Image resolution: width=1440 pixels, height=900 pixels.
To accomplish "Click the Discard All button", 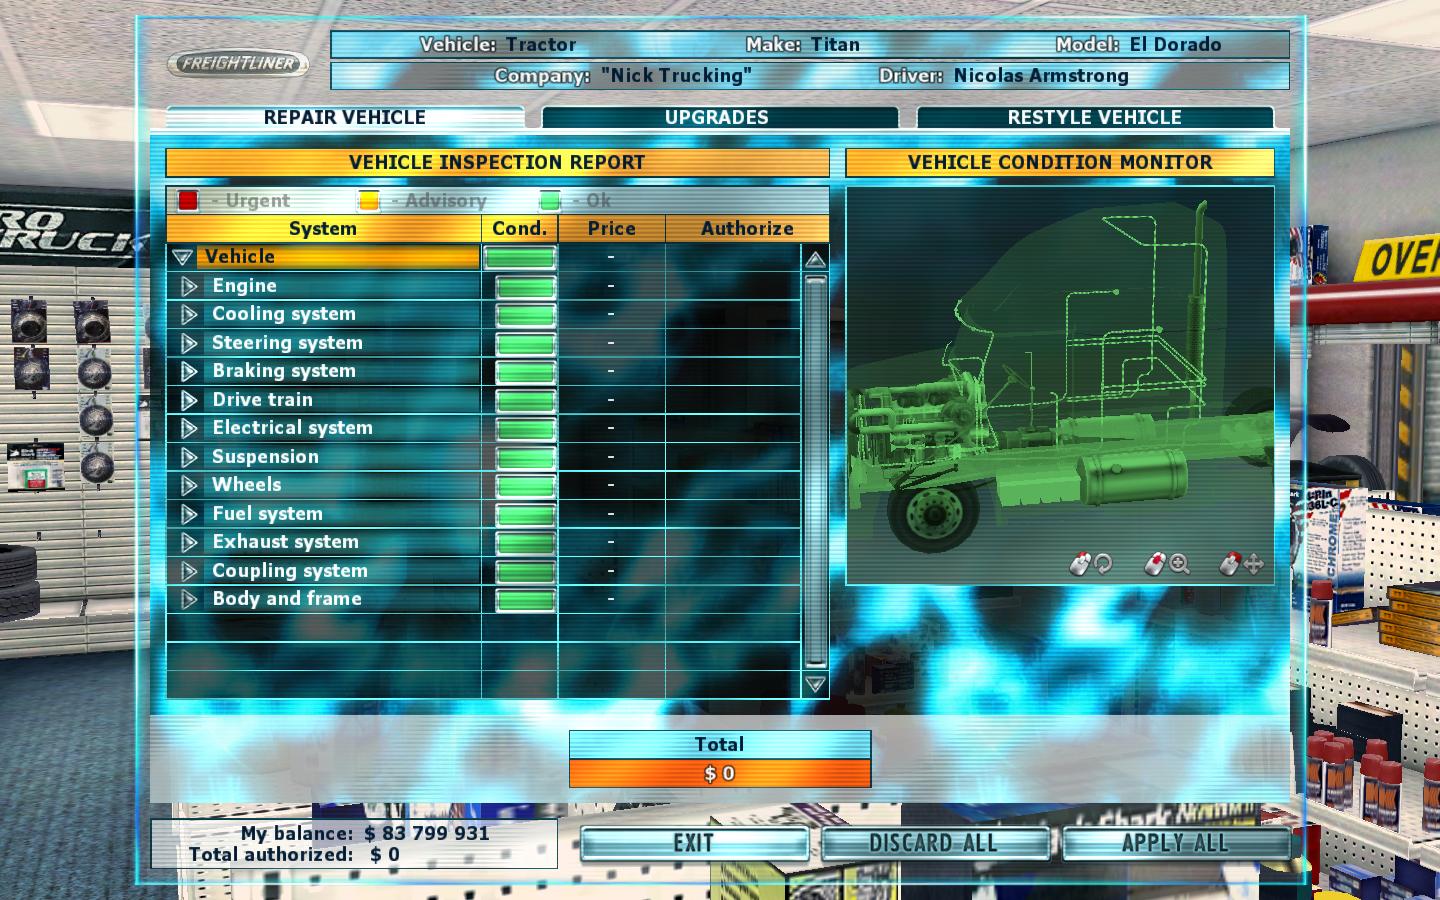I will click(934, 843).
